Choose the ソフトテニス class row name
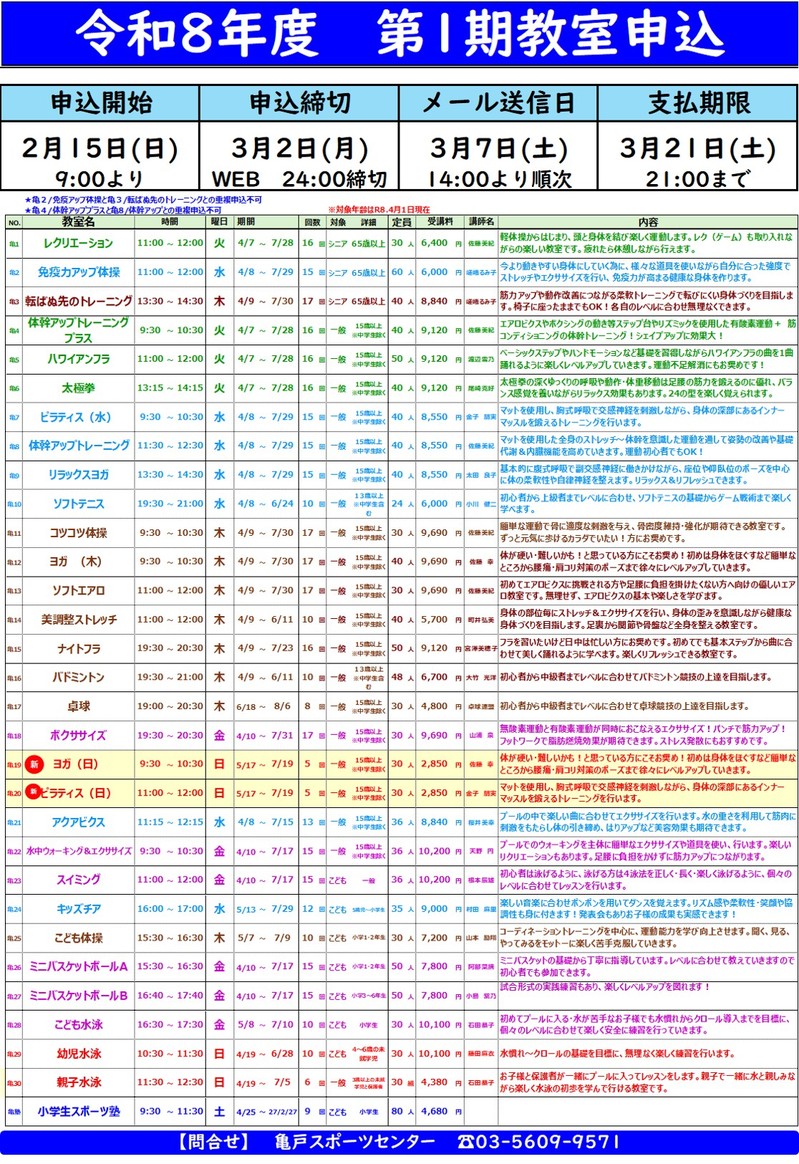 [x=79, y=504]
